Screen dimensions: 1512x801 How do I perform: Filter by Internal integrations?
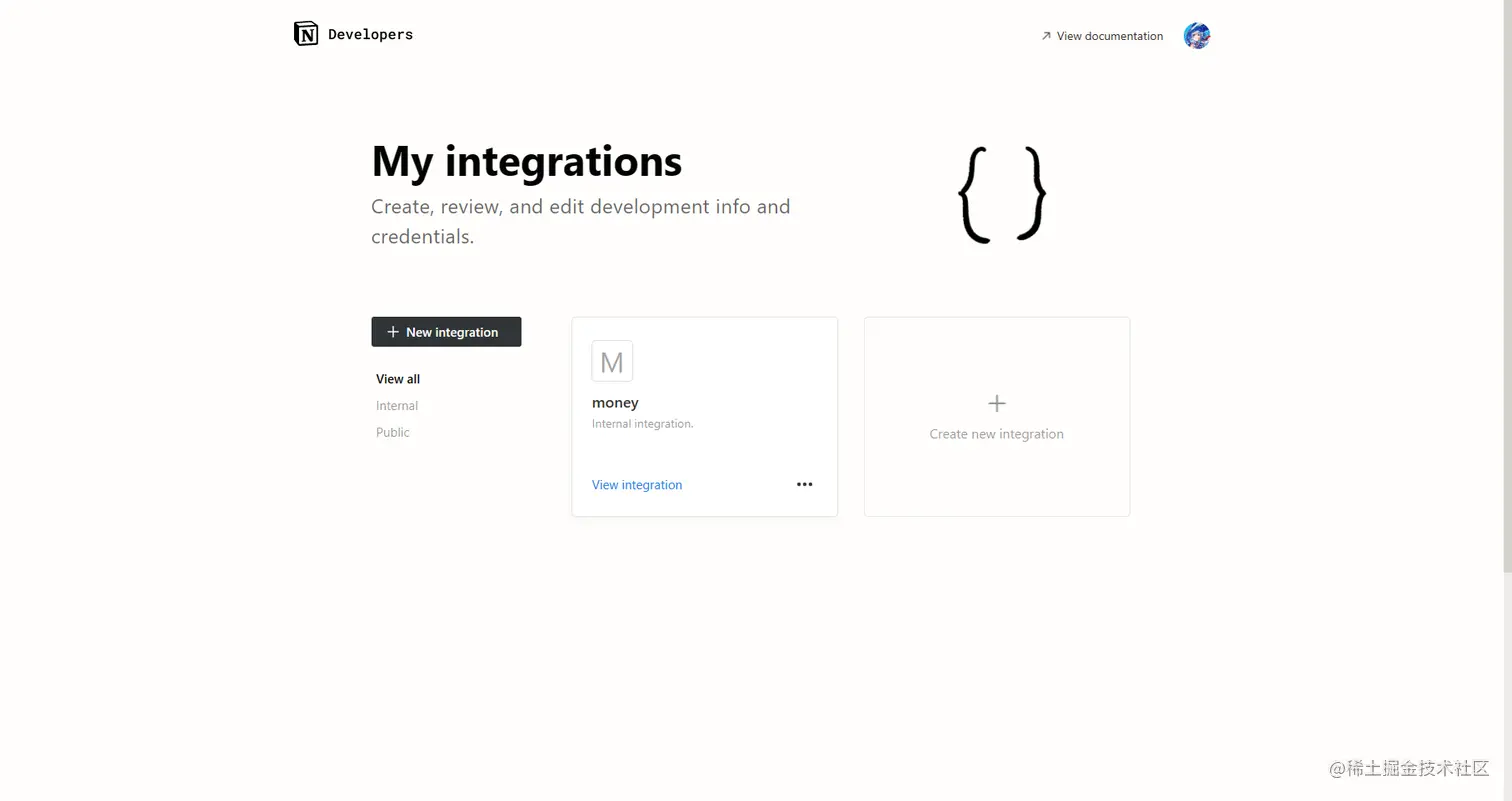click(x=397, y=406)
